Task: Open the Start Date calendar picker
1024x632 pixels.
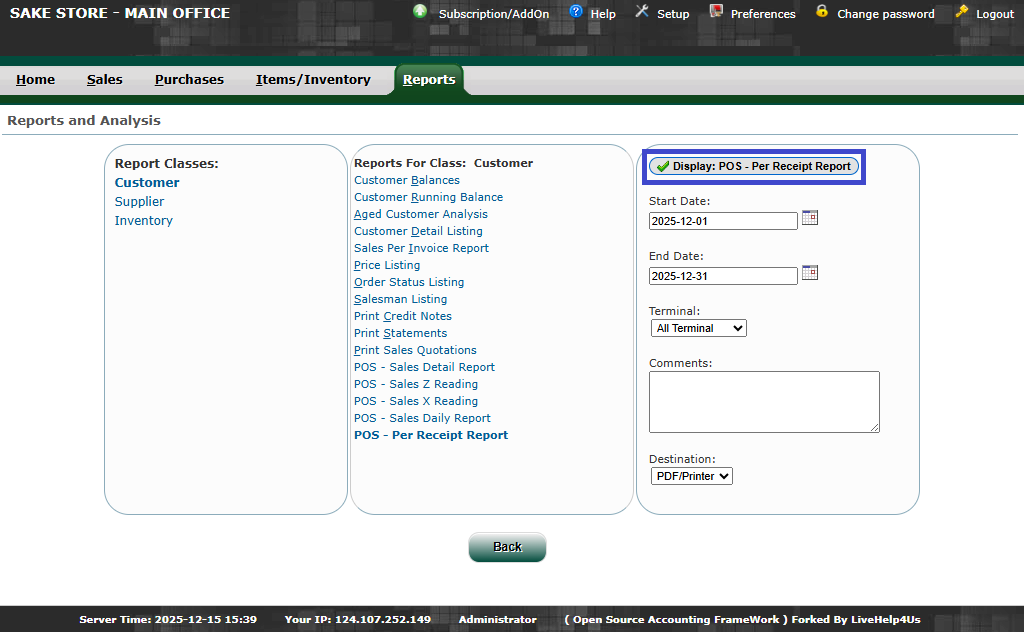Action: point(810,218)
